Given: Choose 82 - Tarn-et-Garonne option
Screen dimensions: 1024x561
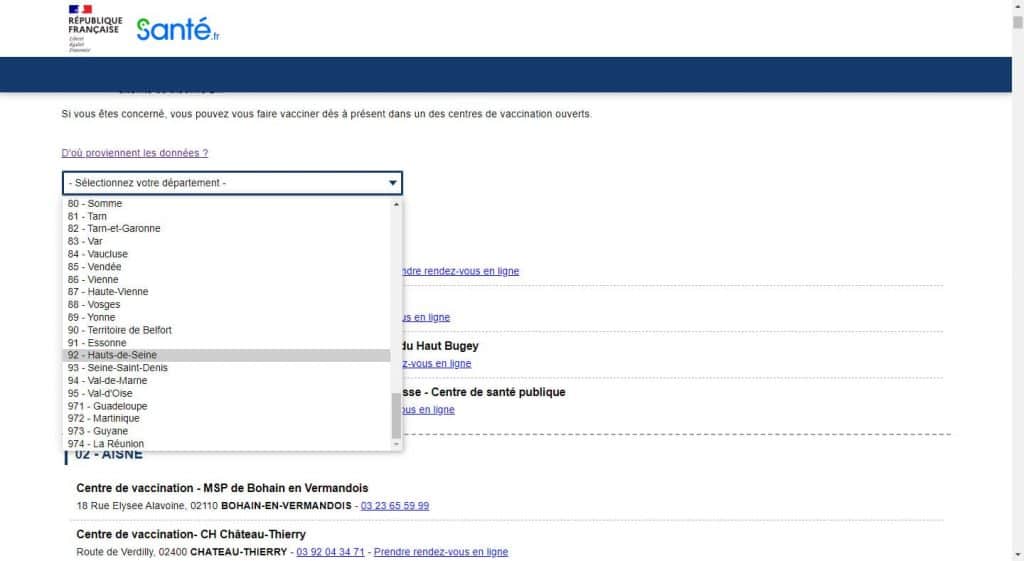Looking at the screenshot, I should (x=226, y=229).
